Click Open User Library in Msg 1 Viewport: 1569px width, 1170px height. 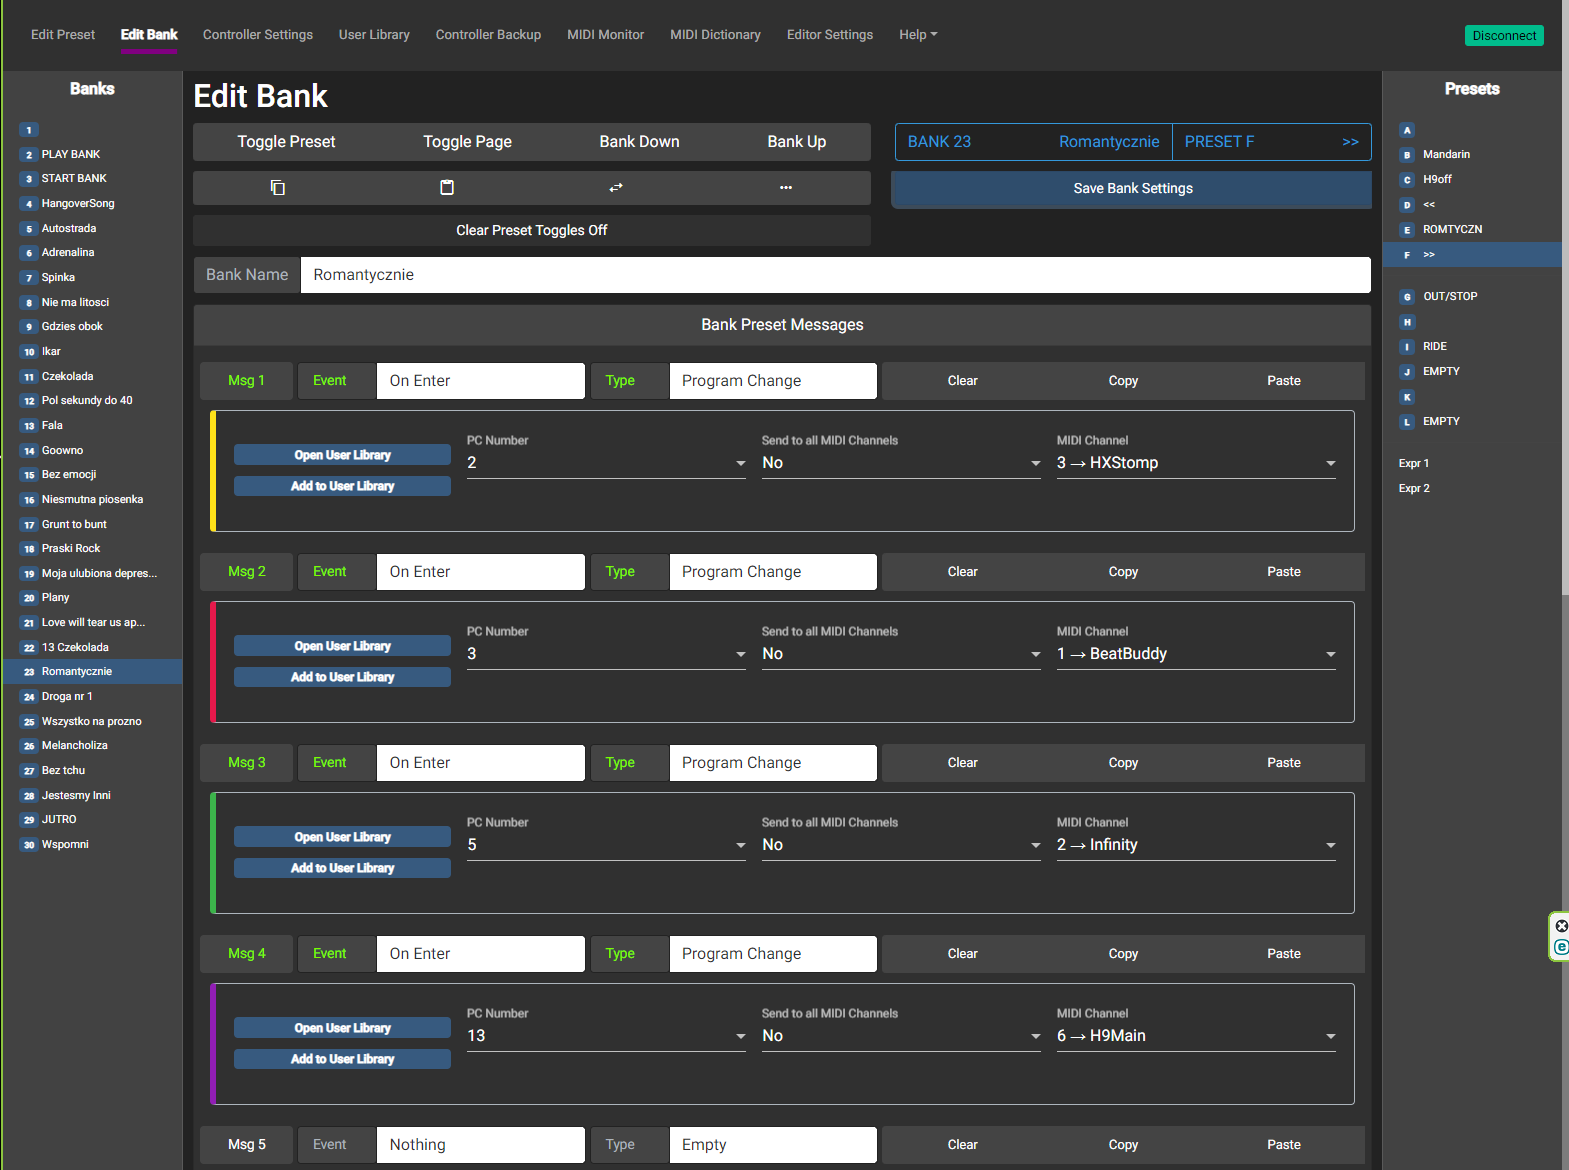pos(342,455)
